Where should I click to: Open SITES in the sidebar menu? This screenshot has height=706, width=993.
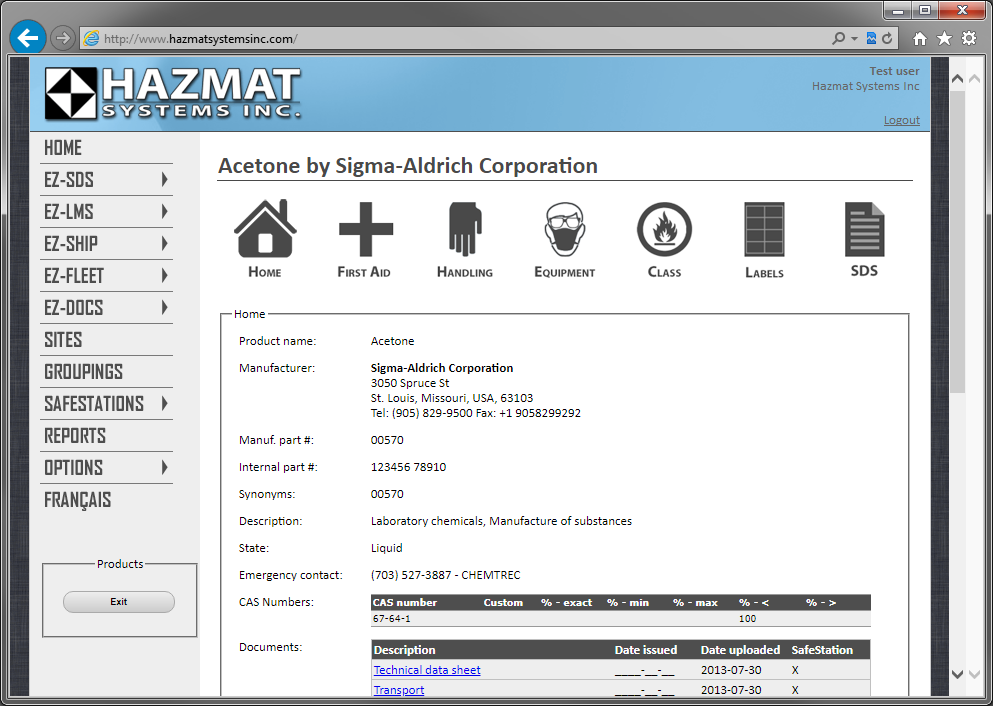pos(63,339)
